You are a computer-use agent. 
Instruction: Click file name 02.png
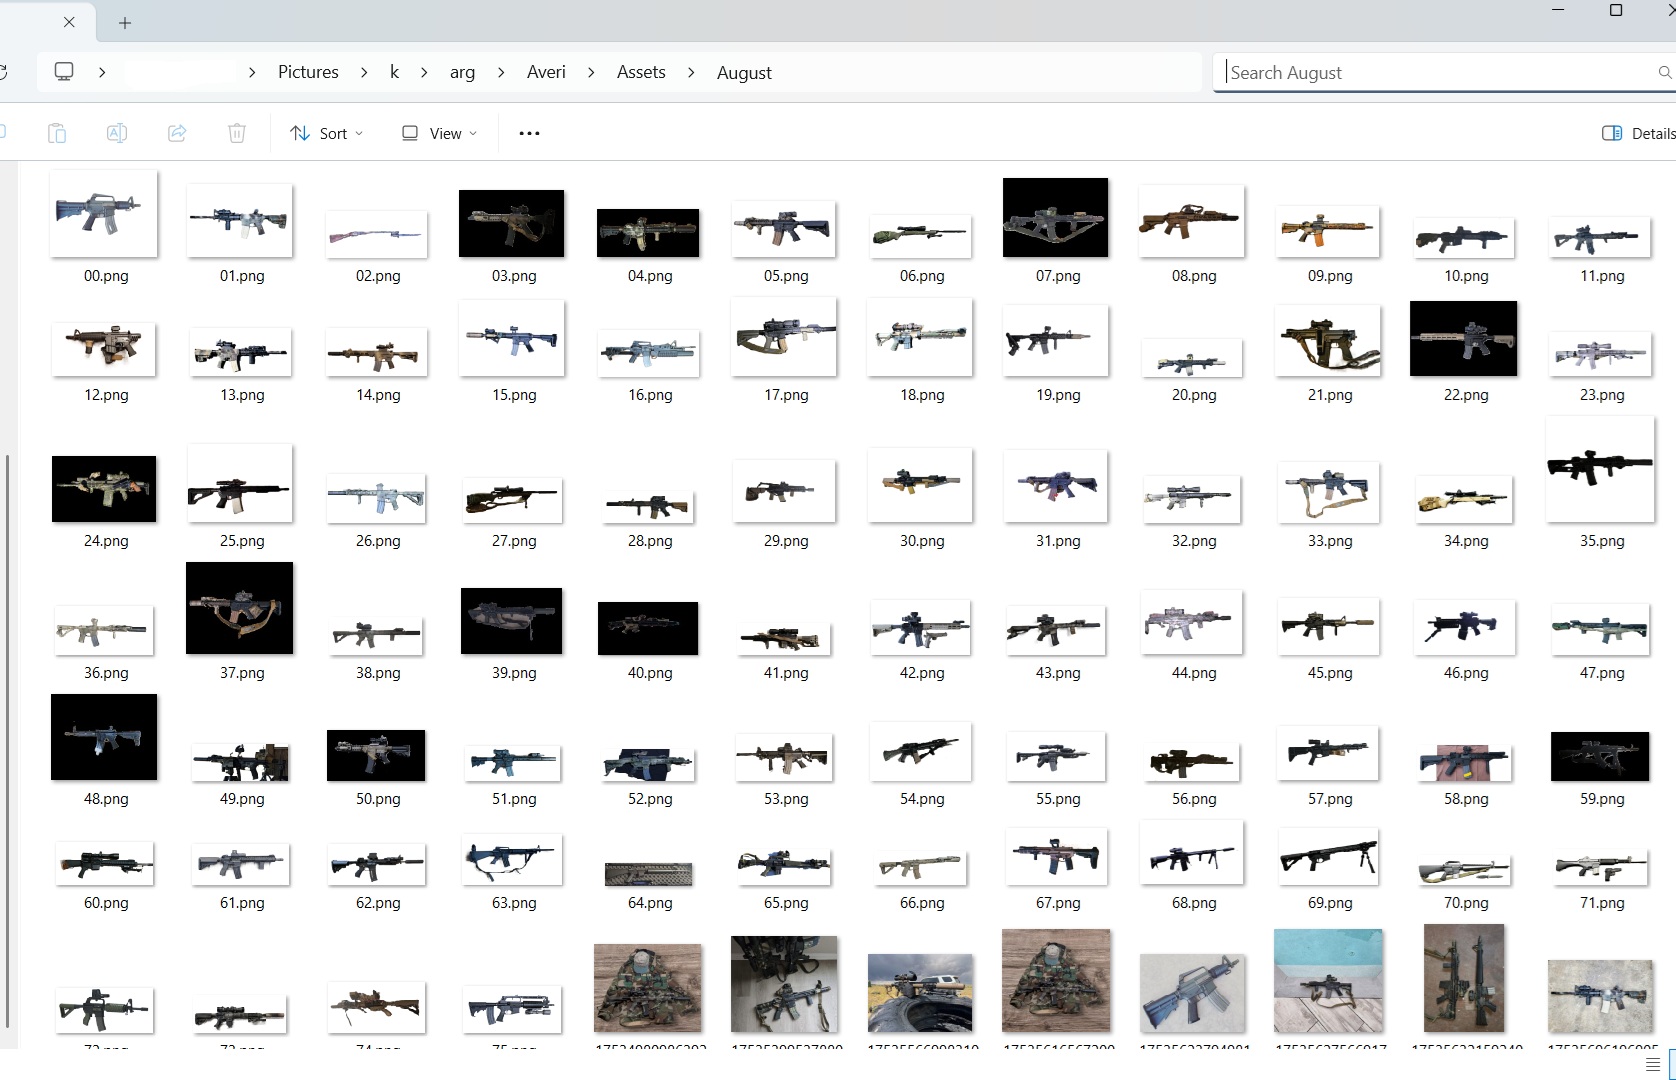click(x=378, y=276)
